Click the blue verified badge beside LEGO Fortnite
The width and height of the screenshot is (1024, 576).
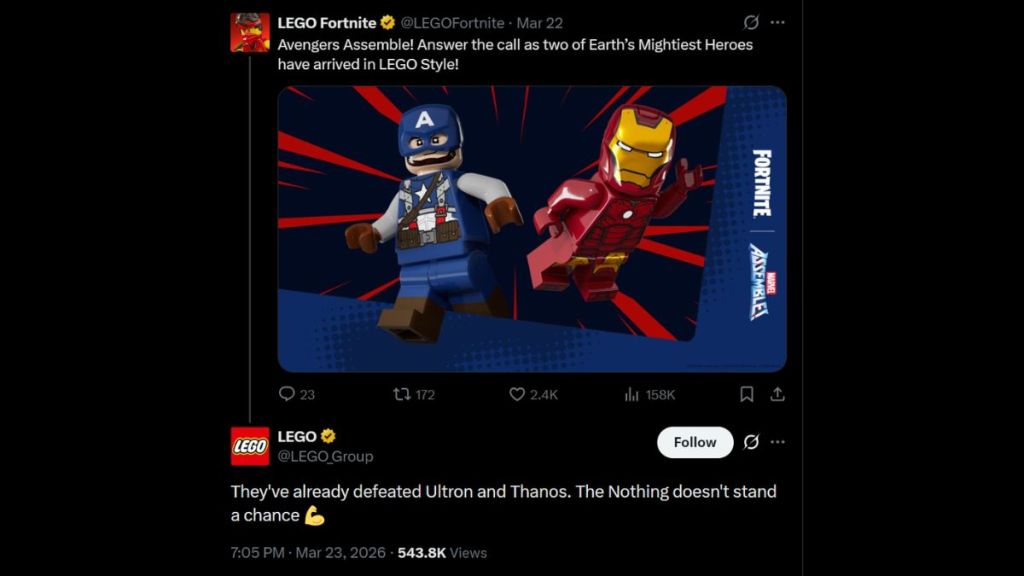(386, 22)
